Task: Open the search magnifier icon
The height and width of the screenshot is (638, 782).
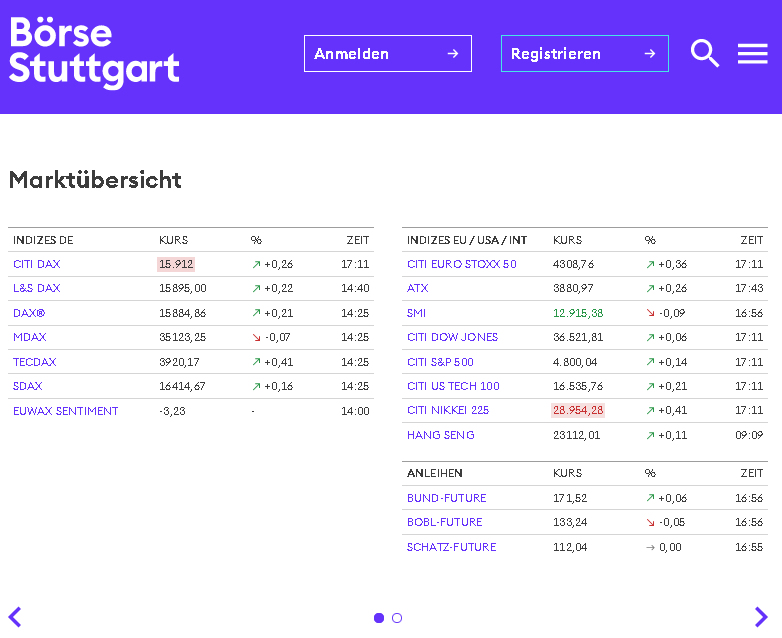Action: coord(705,54)
